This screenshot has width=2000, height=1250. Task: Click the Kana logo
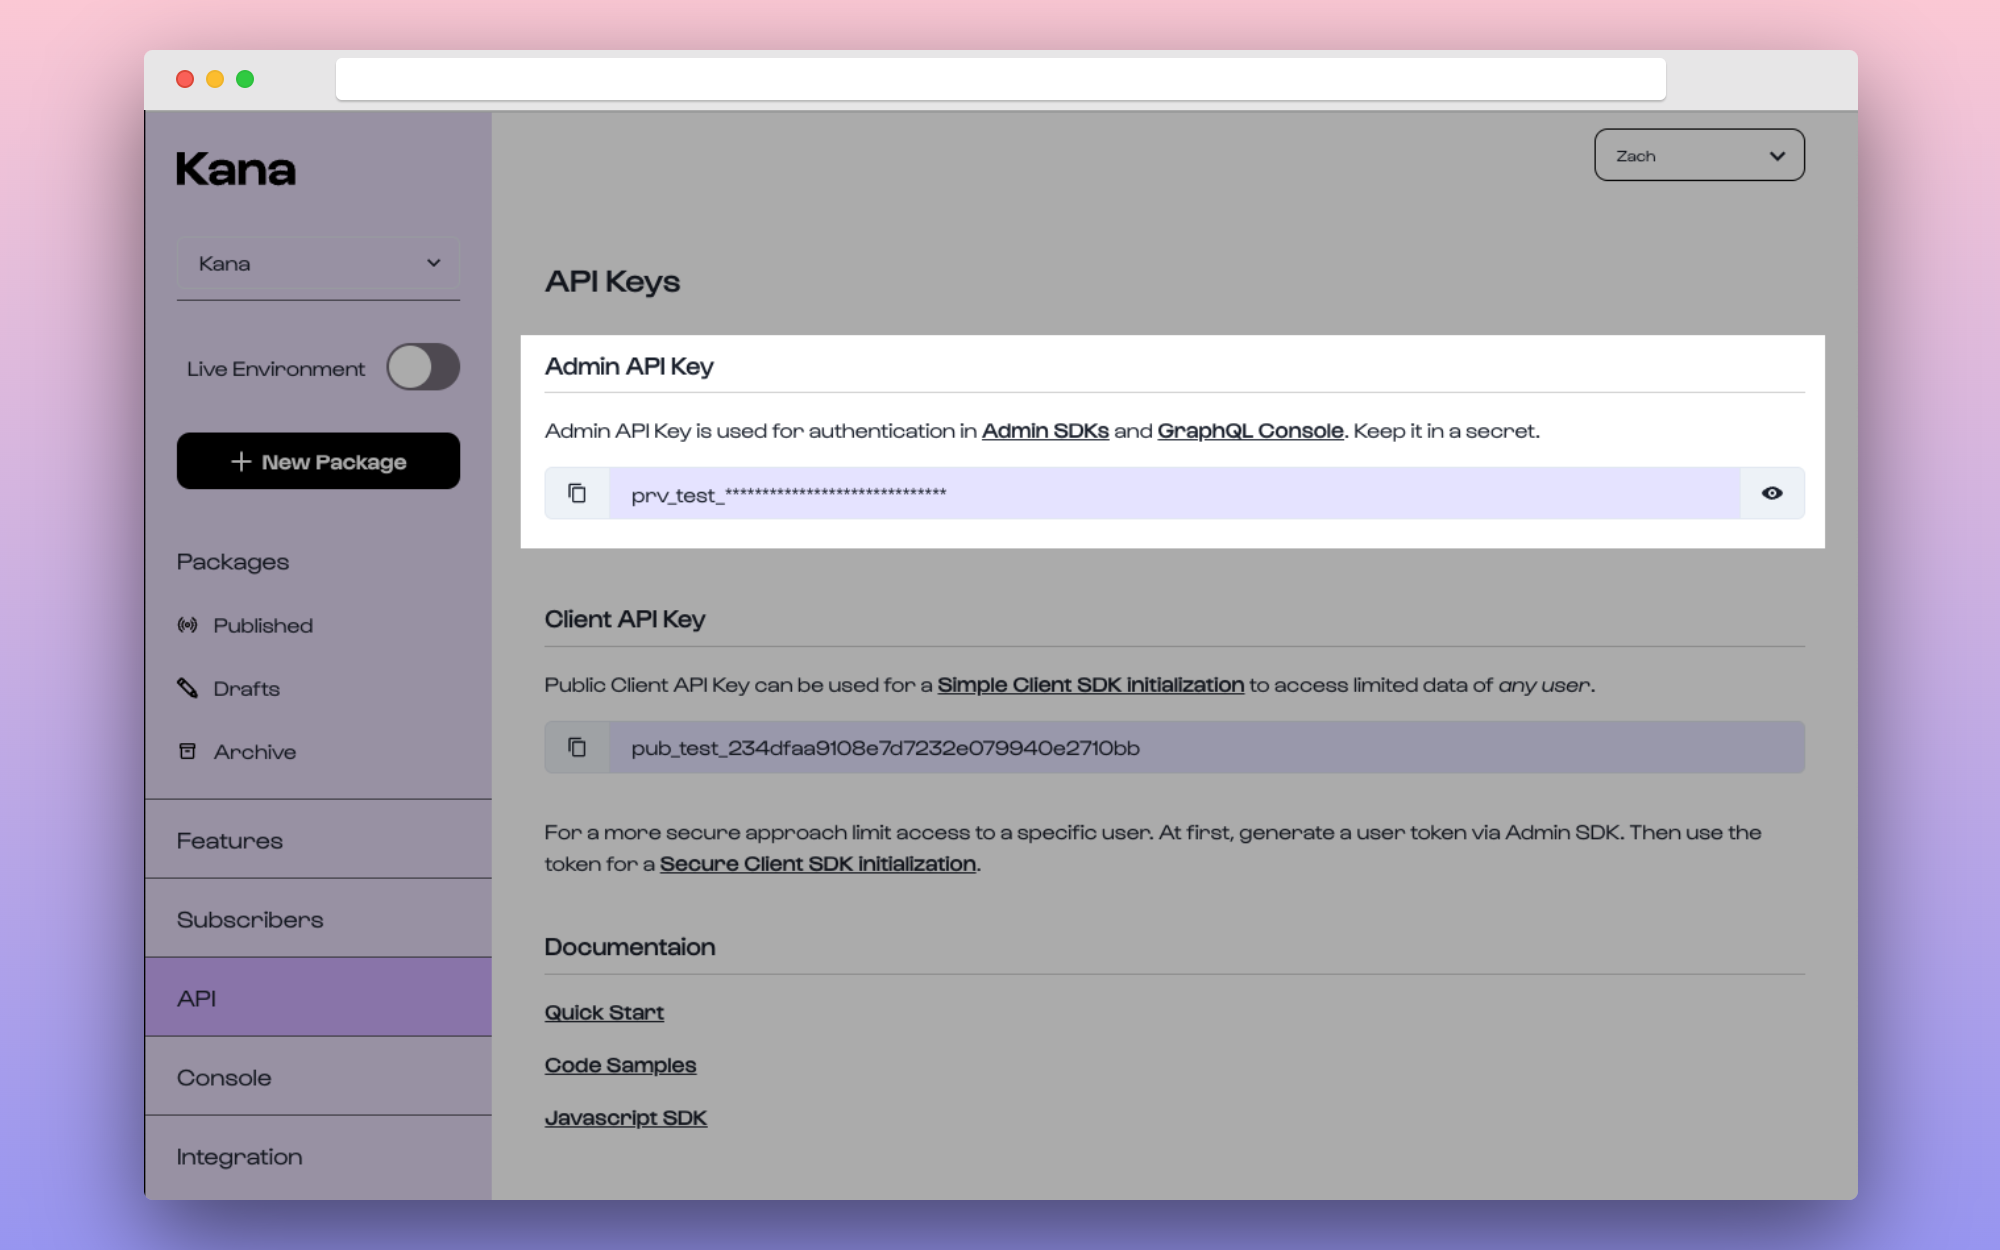coord(236,169)
